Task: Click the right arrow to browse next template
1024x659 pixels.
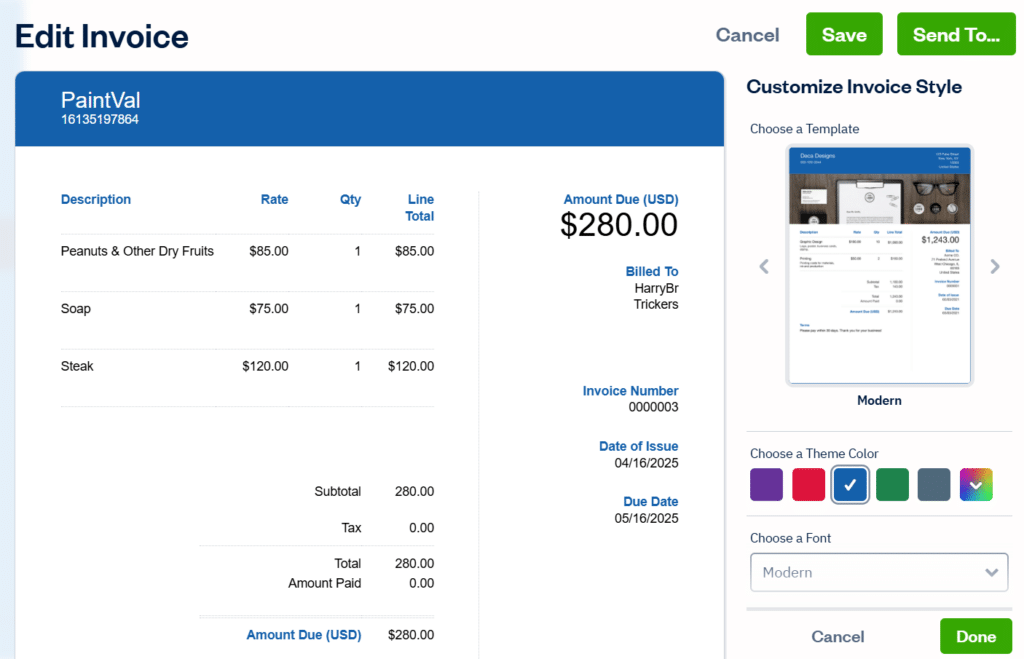Action: pyautogui.click(x=995, y=266)
